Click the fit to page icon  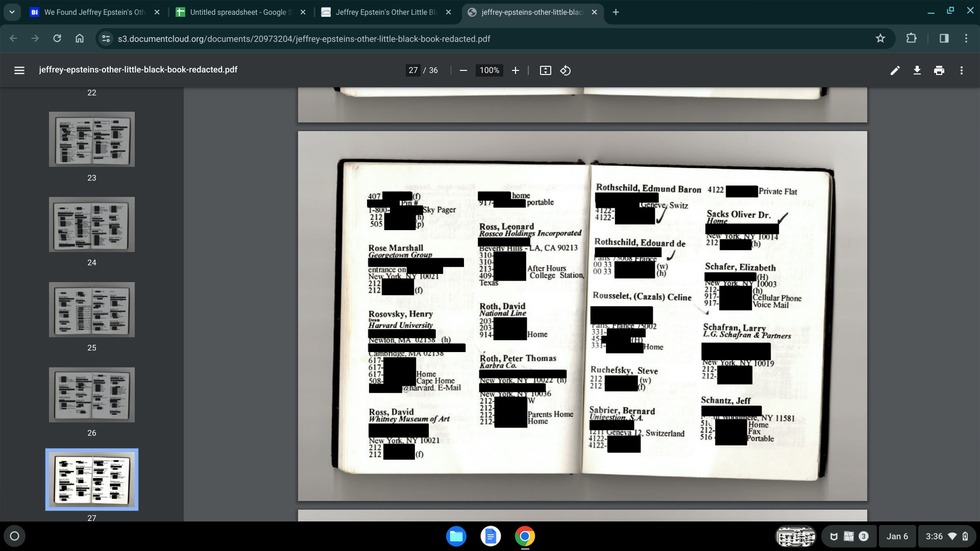(546, 71)
